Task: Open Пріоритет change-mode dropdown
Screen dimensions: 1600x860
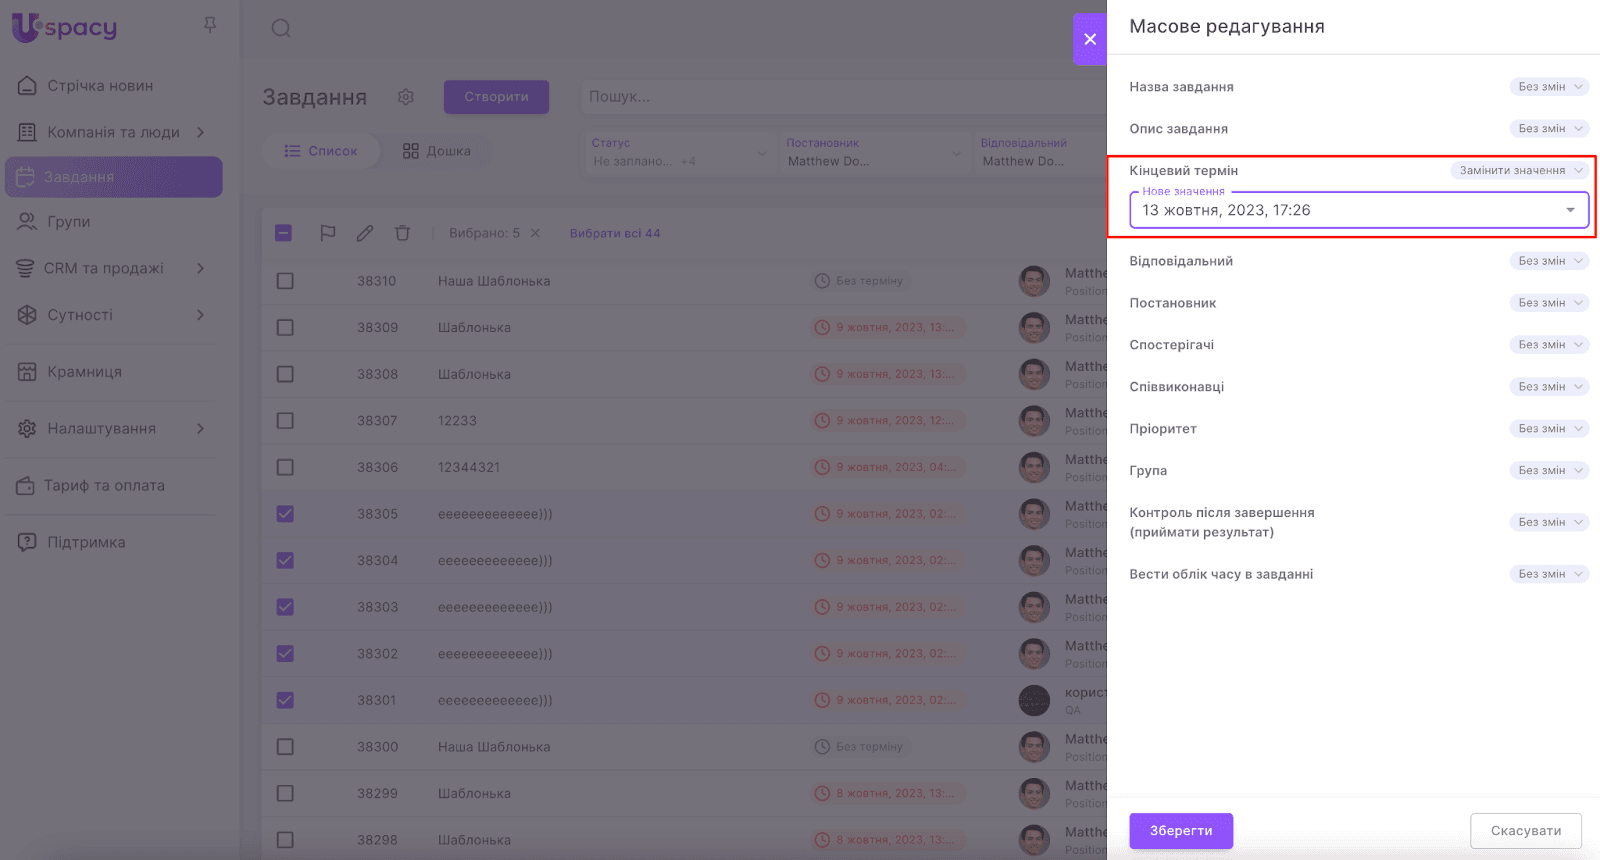Action: click(x=1549, y=429)
